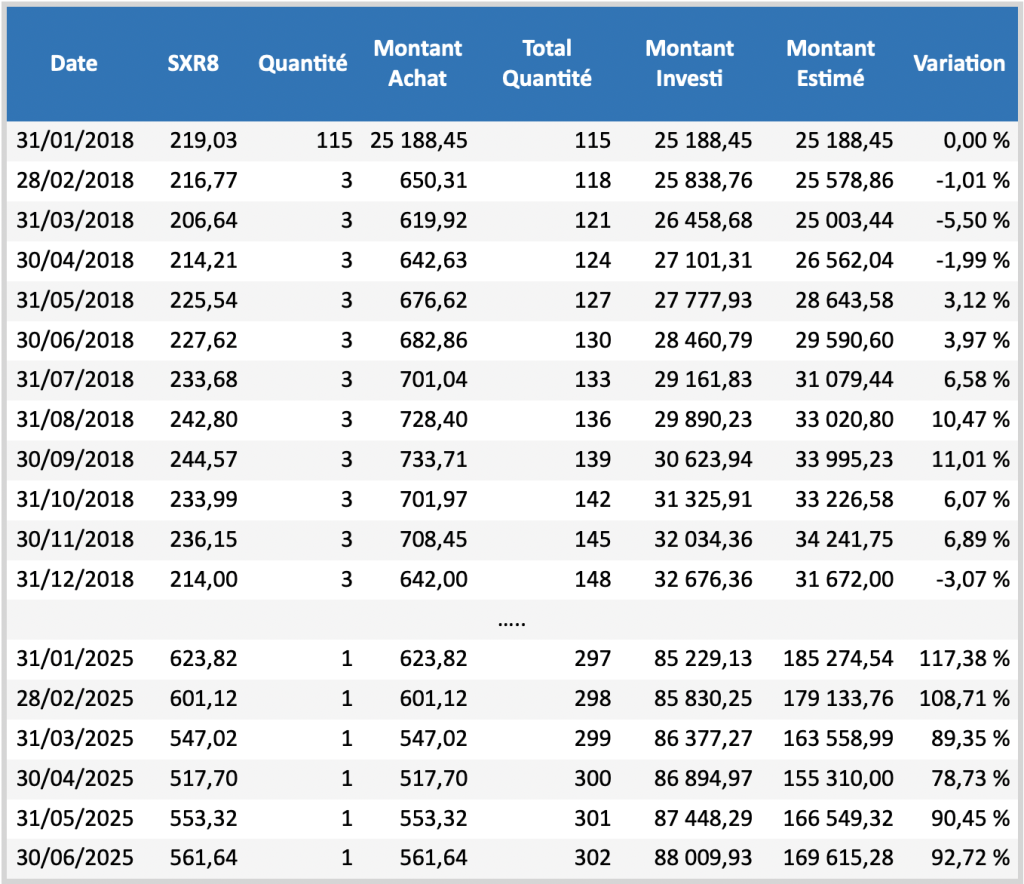
Task: Click the total quantity cell 302
Action: point(593,859)
